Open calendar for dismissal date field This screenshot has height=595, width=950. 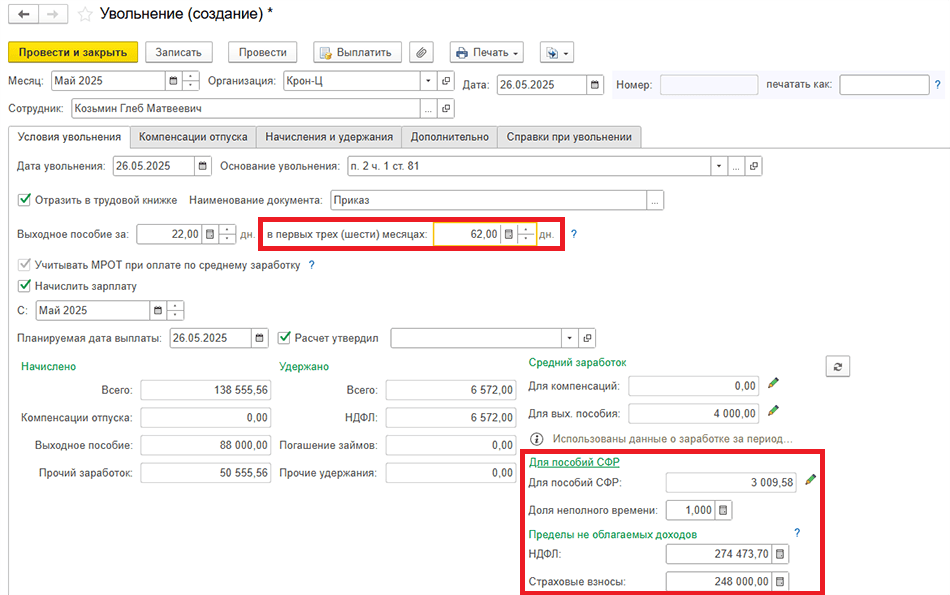pyautogui.click(x=203, y=166)
